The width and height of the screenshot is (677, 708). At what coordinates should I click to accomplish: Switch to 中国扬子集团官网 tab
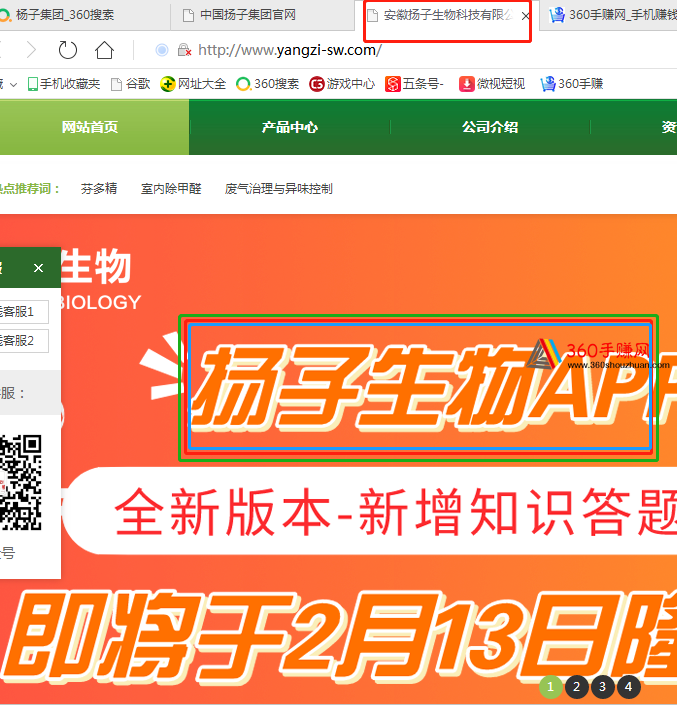click(x=262, y=15)
